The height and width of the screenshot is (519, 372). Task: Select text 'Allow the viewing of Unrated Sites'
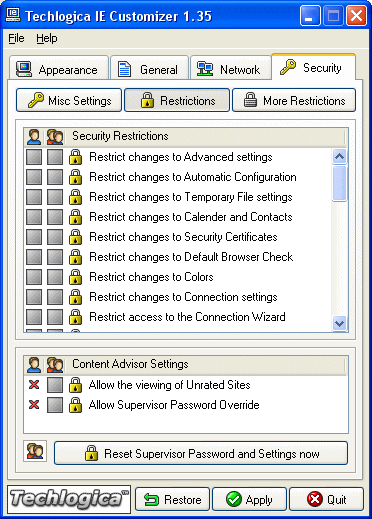pos(169,385)
